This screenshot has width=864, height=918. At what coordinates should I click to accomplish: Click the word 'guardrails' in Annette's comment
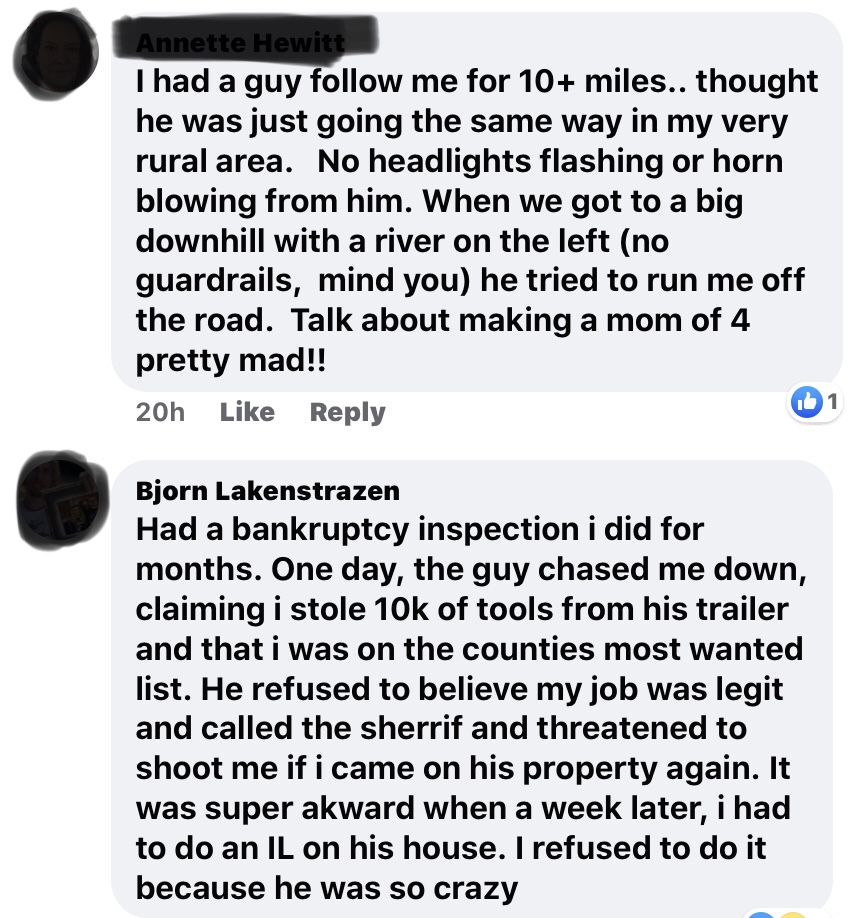point(218,283)
